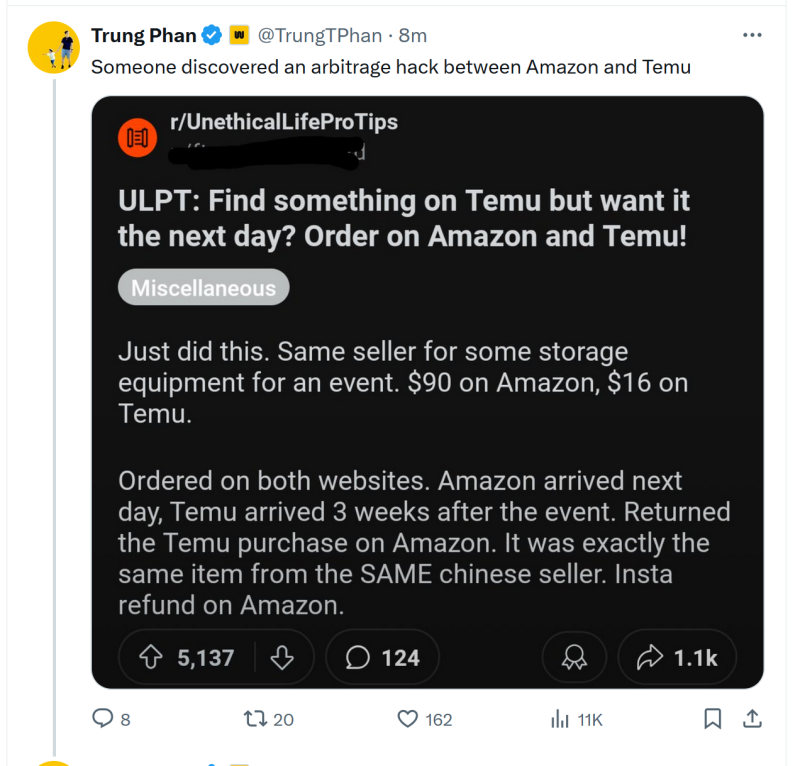Image resolution: width=800 pixels, height=766 pixels.
Task: Open the tweet's share icon
Action: click(752, 719)
